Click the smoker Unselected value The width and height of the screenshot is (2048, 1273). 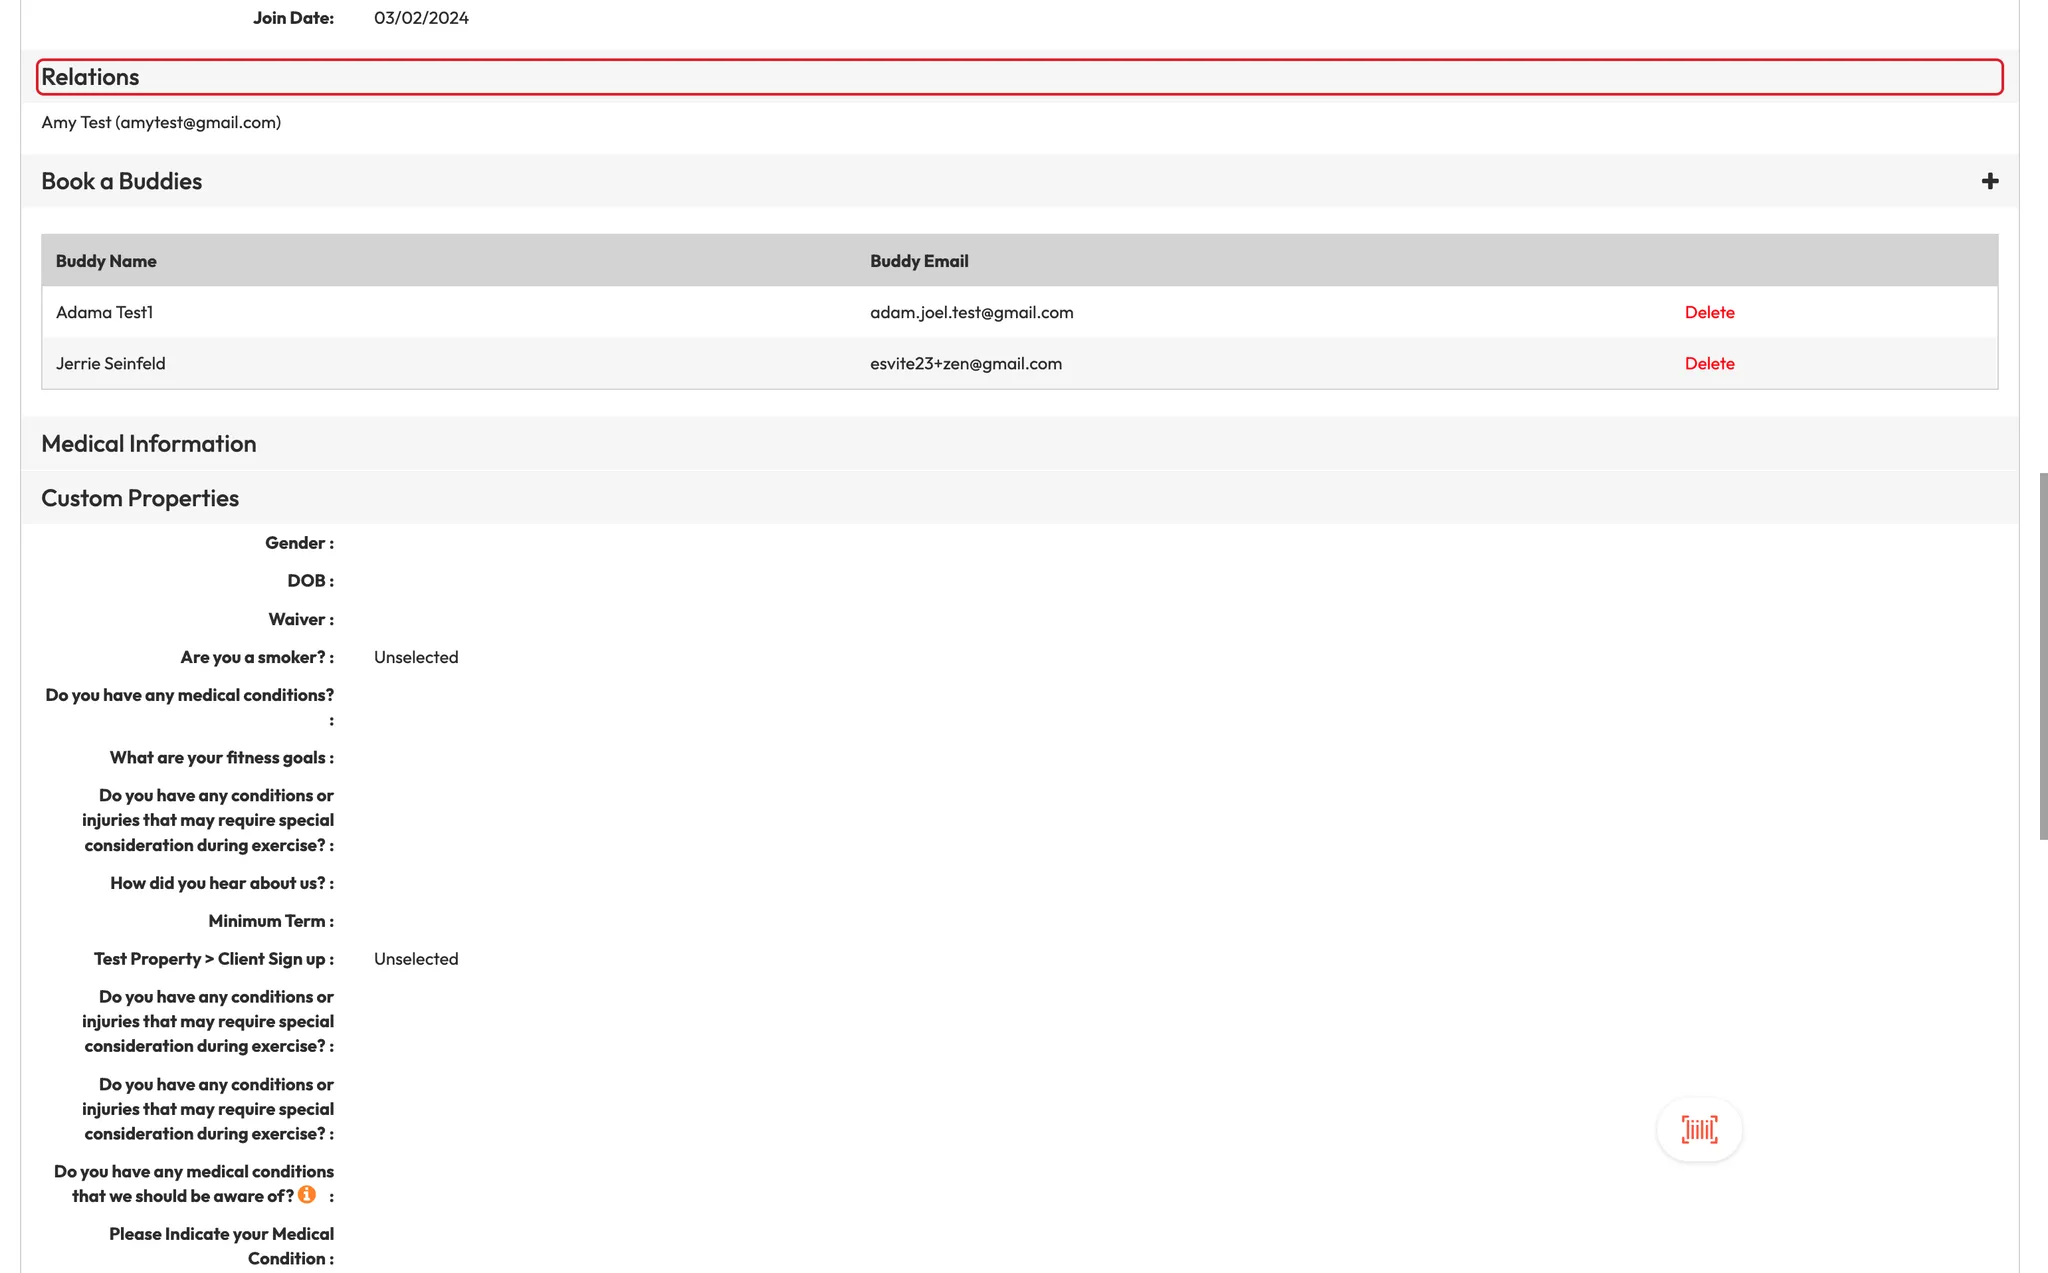pyautogui.click(x=416, y=657)
